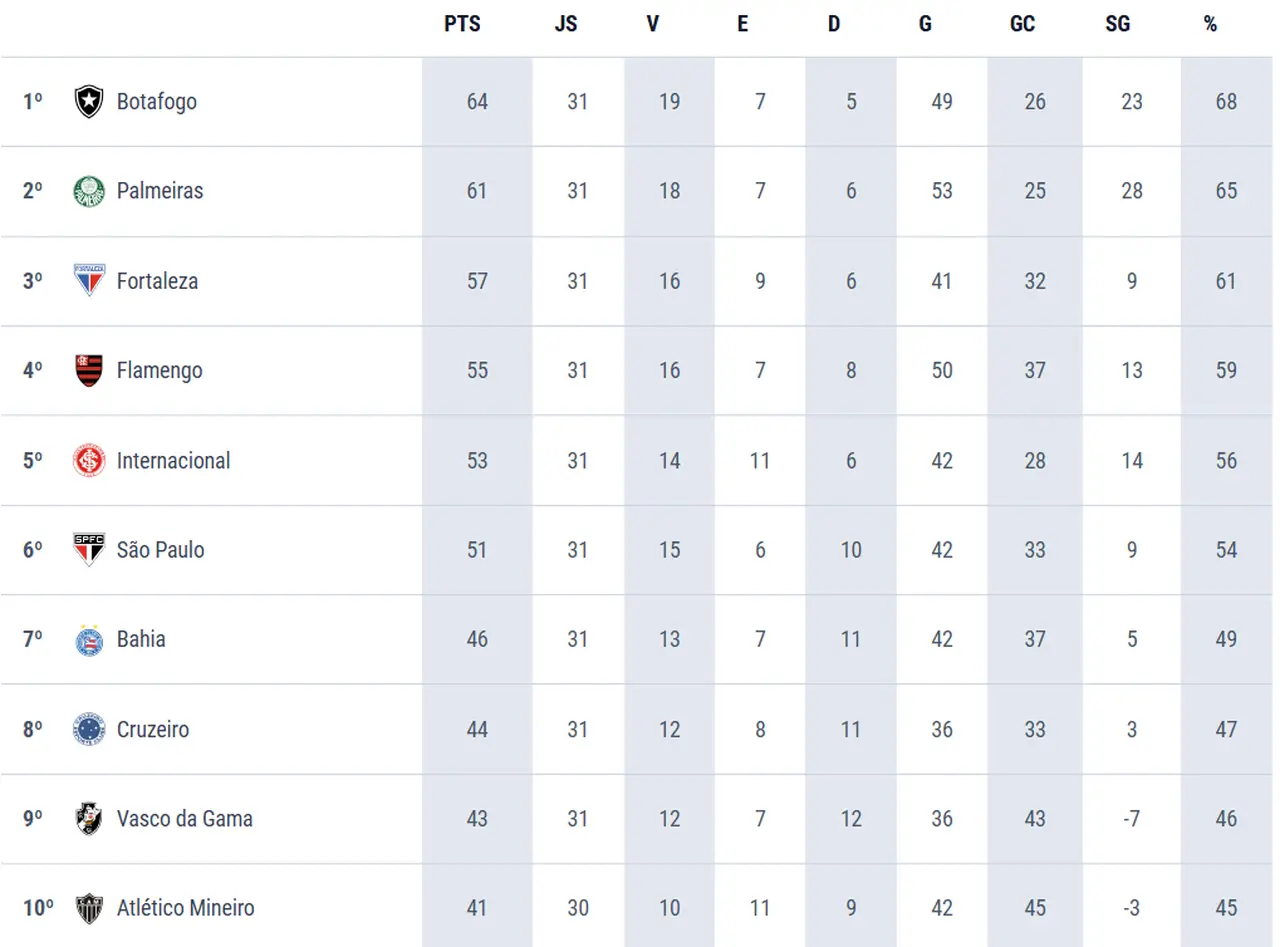Sort table by SG column header
The height and width of the screenshot is (947, 1280).
(1117, 24)
